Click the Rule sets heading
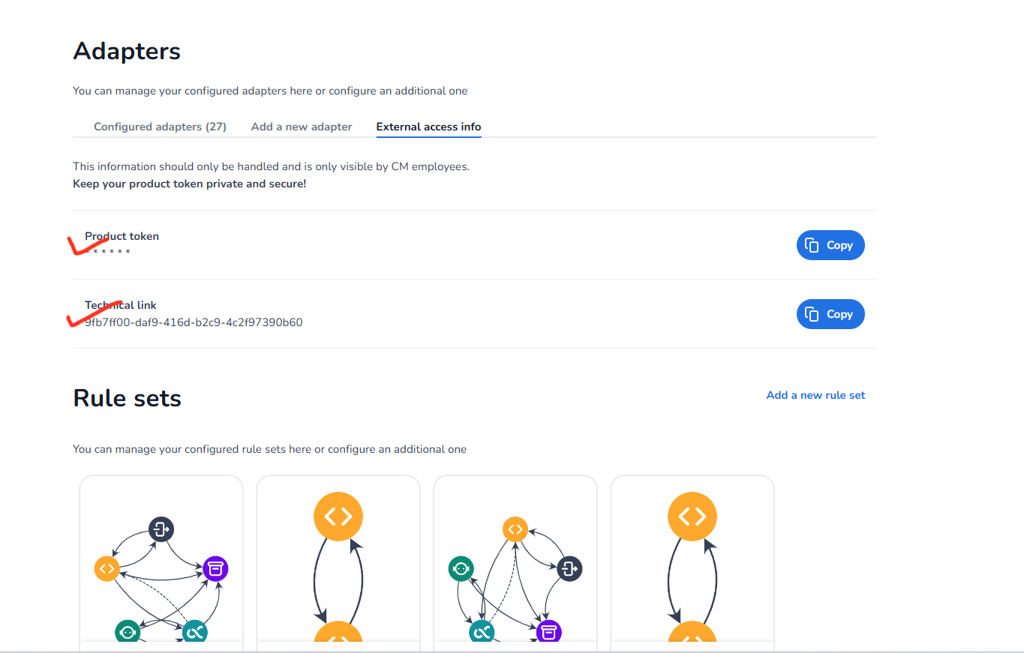The height and width of the screenshot is (653, 1024). click(x=127, y=398)
